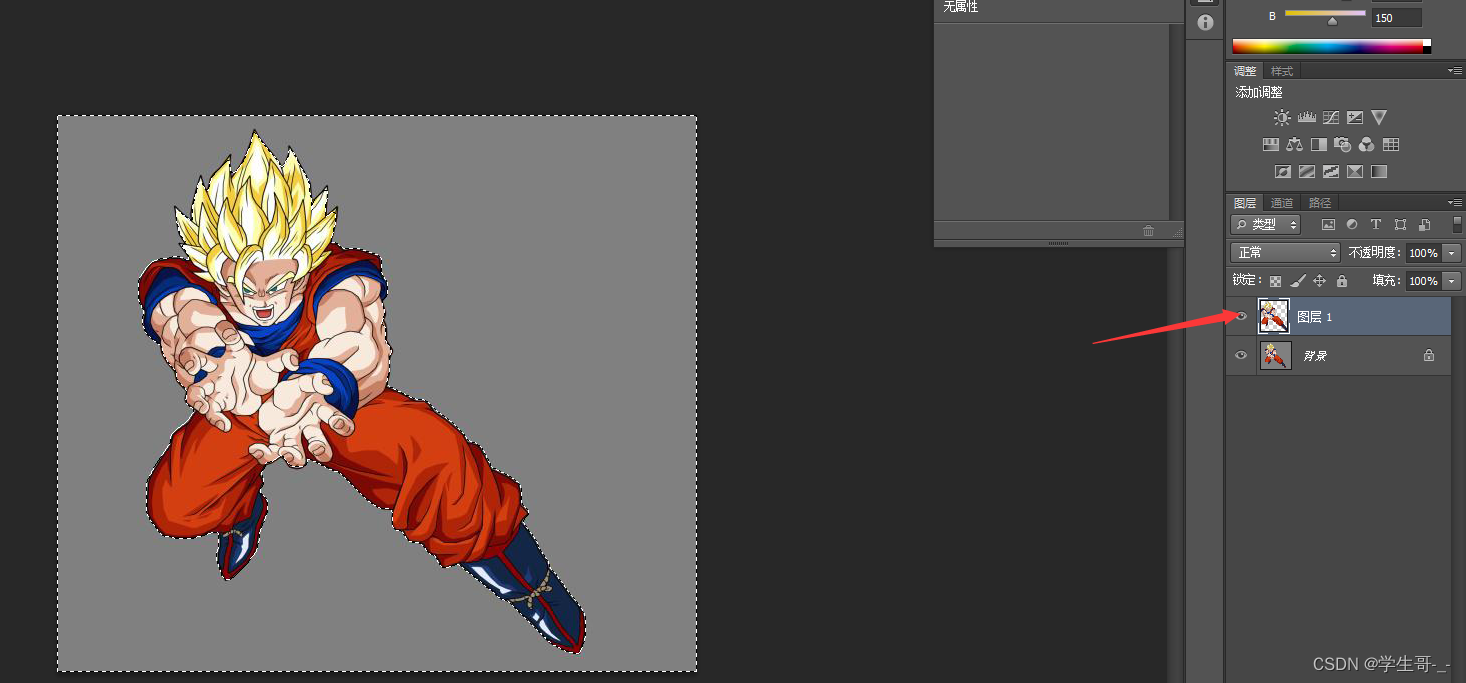Filter layers by adjustment layers icon
This screenshot has width=1466, height=683.
[1352, 225]
